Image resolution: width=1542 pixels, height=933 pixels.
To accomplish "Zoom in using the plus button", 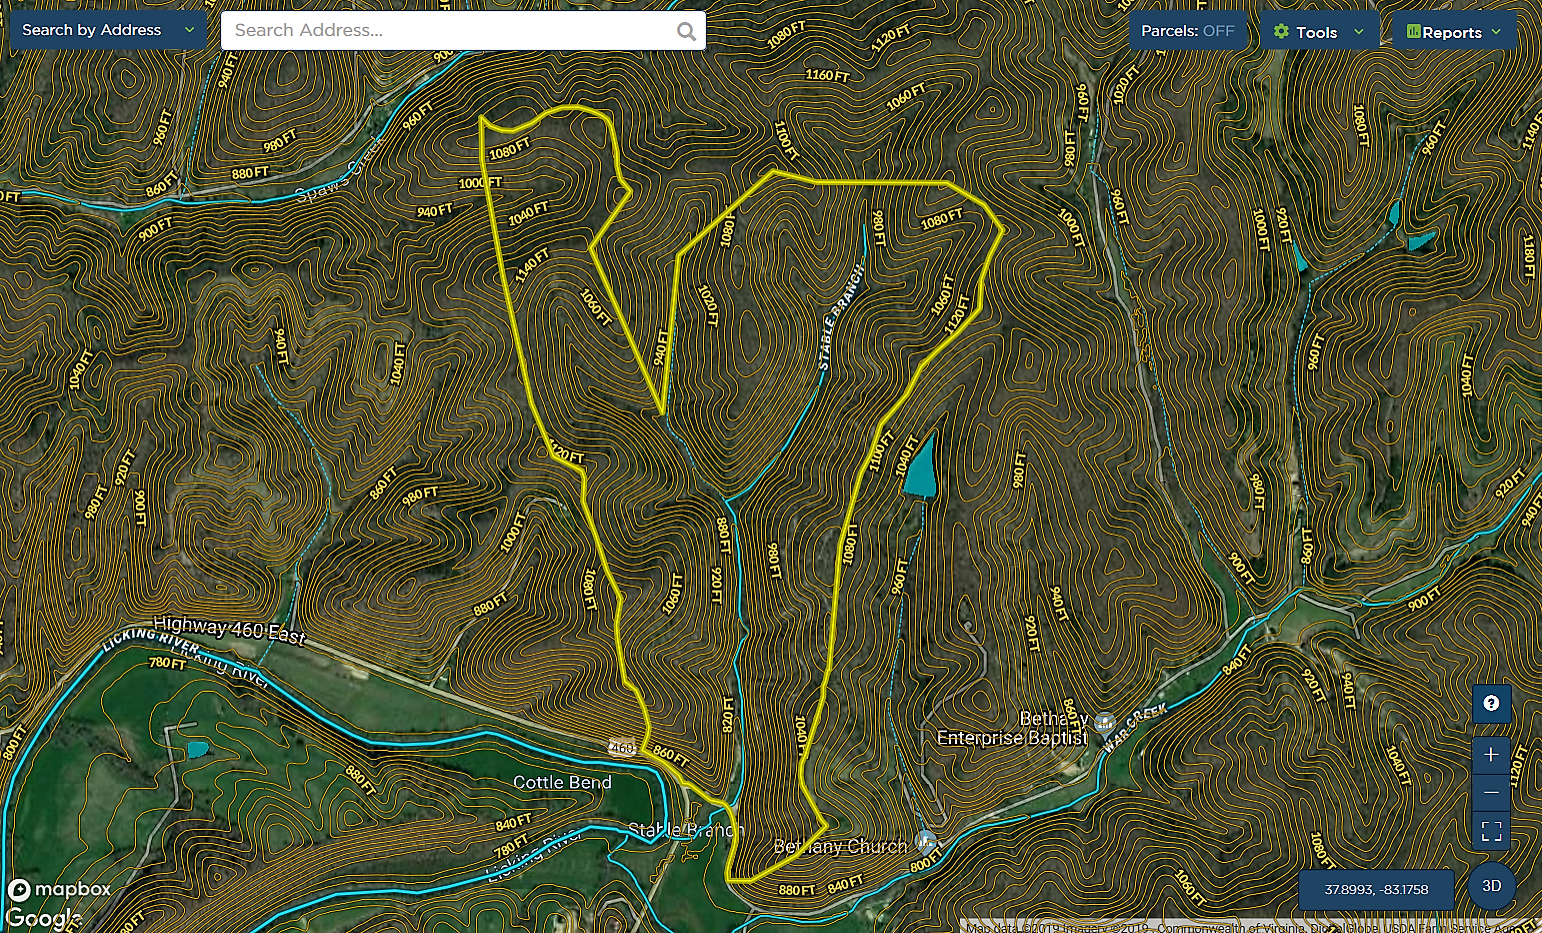I will click(x=1491, y=755).
